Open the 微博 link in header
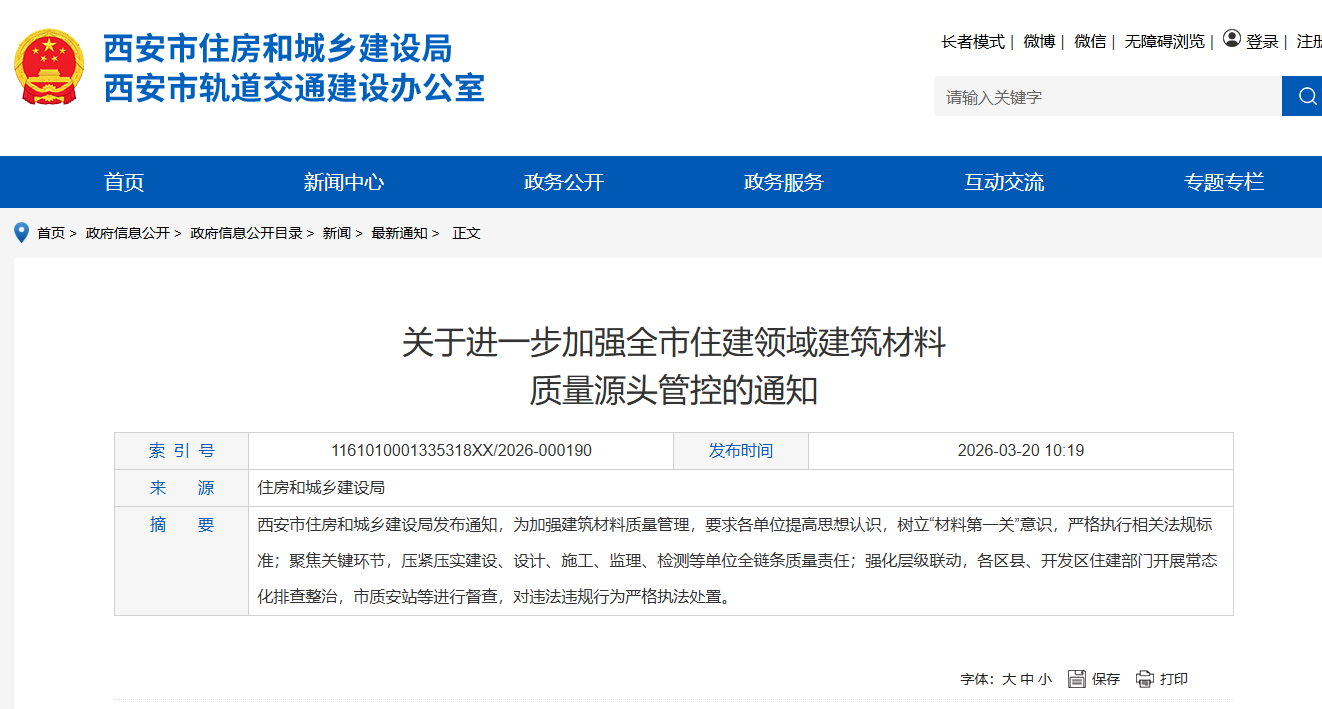Screen dimensions: 1322x709 (x=1039, y=41)
